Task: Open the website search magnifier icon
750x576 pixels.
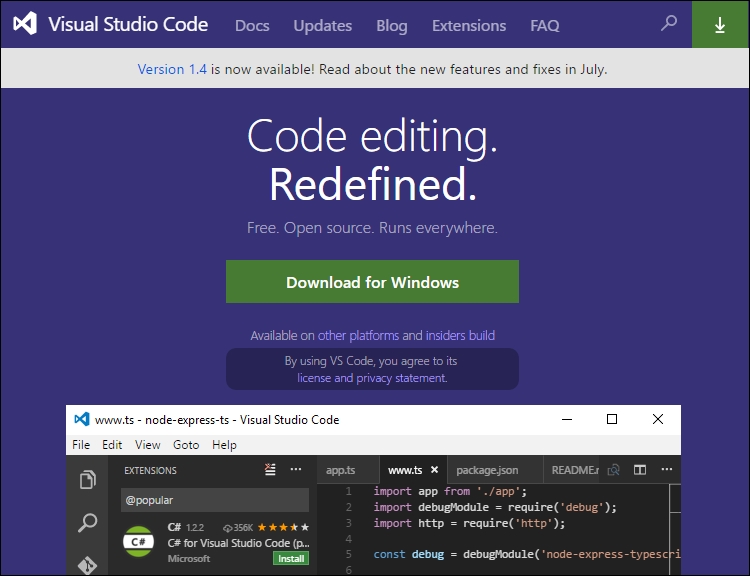Action: [x=669, y=23]
